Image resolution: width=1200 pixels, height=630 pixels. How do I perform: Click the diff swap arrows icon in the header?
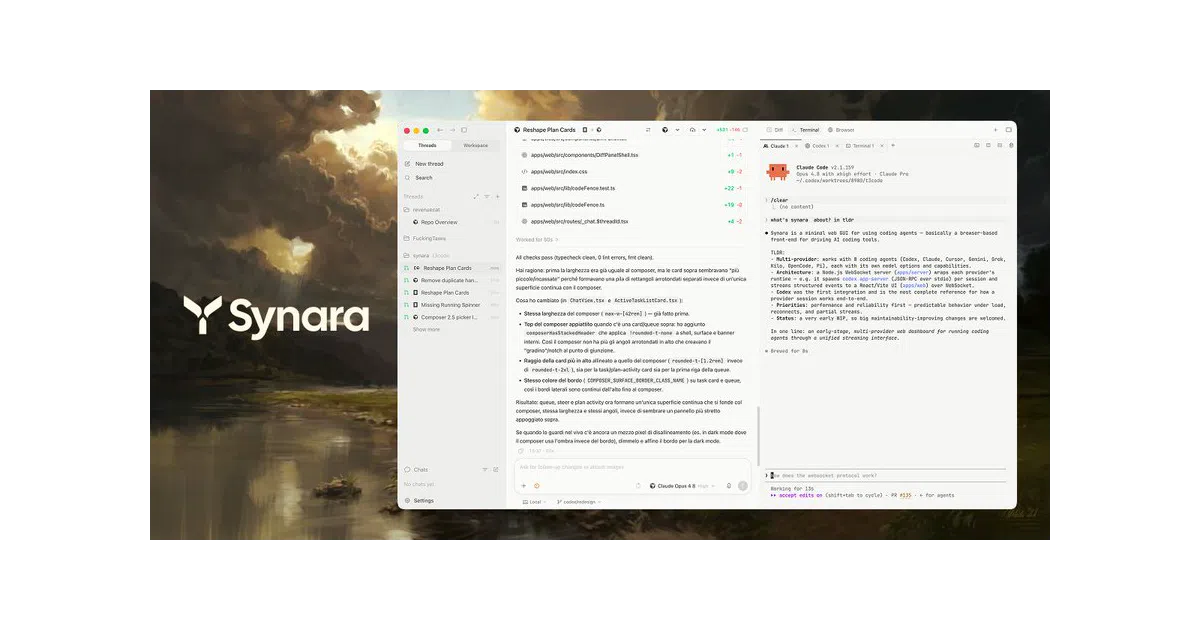pyautogui.click(x=648, y=130)
